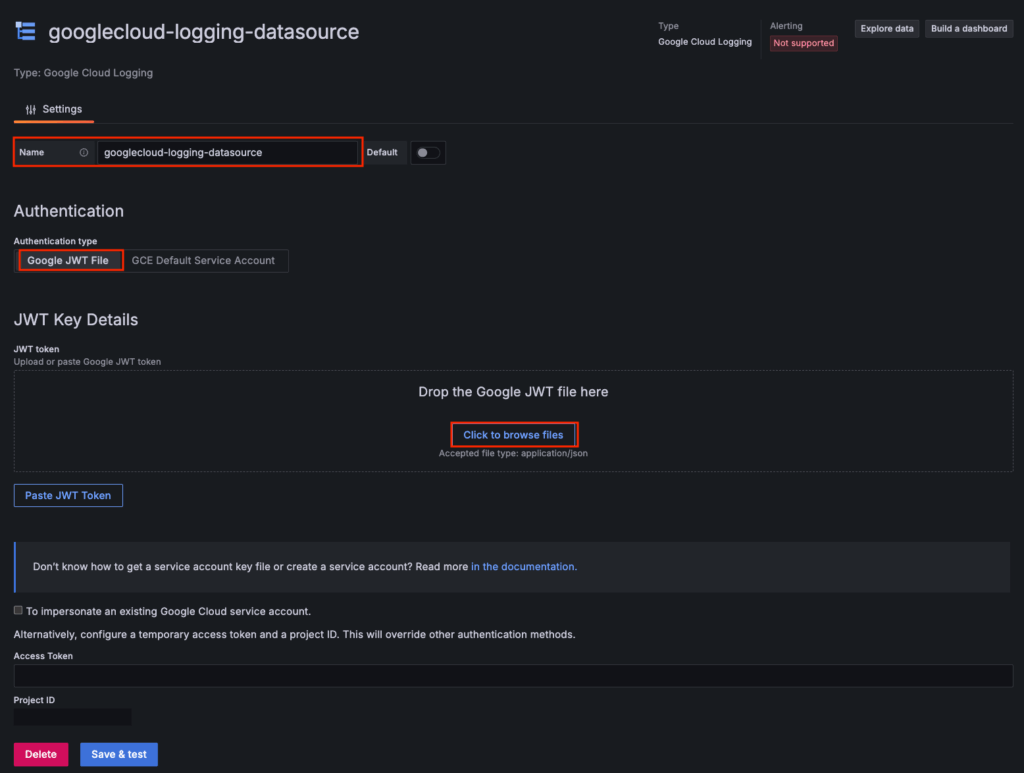This screenshot has height=773, width=1024.
Task: Click the googlecloud-logging-datasource page title
Action: 204,31
